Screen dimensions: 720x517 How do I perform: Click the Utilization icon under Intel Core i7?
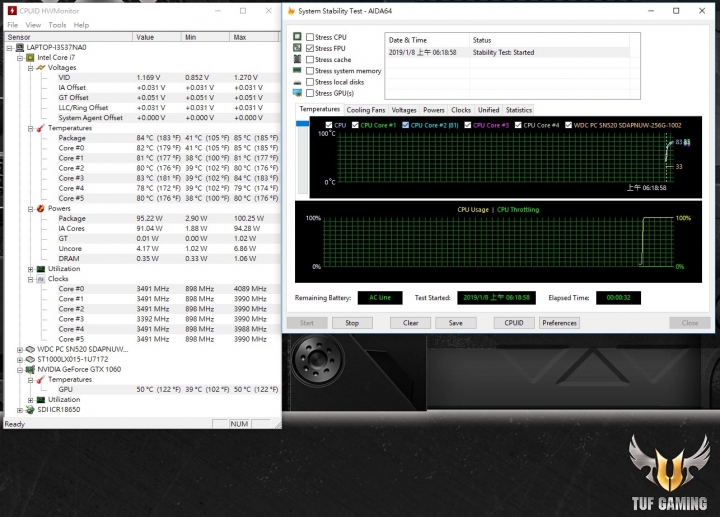click(41, 269)
